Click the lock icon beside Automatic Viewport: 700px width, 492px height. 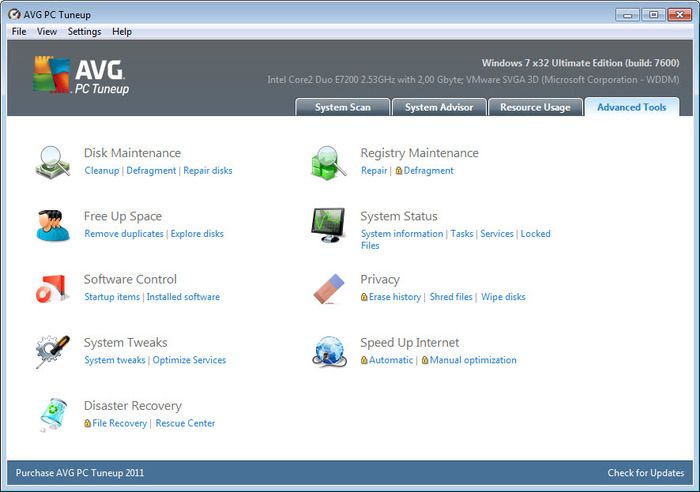(x=364, y=360)
